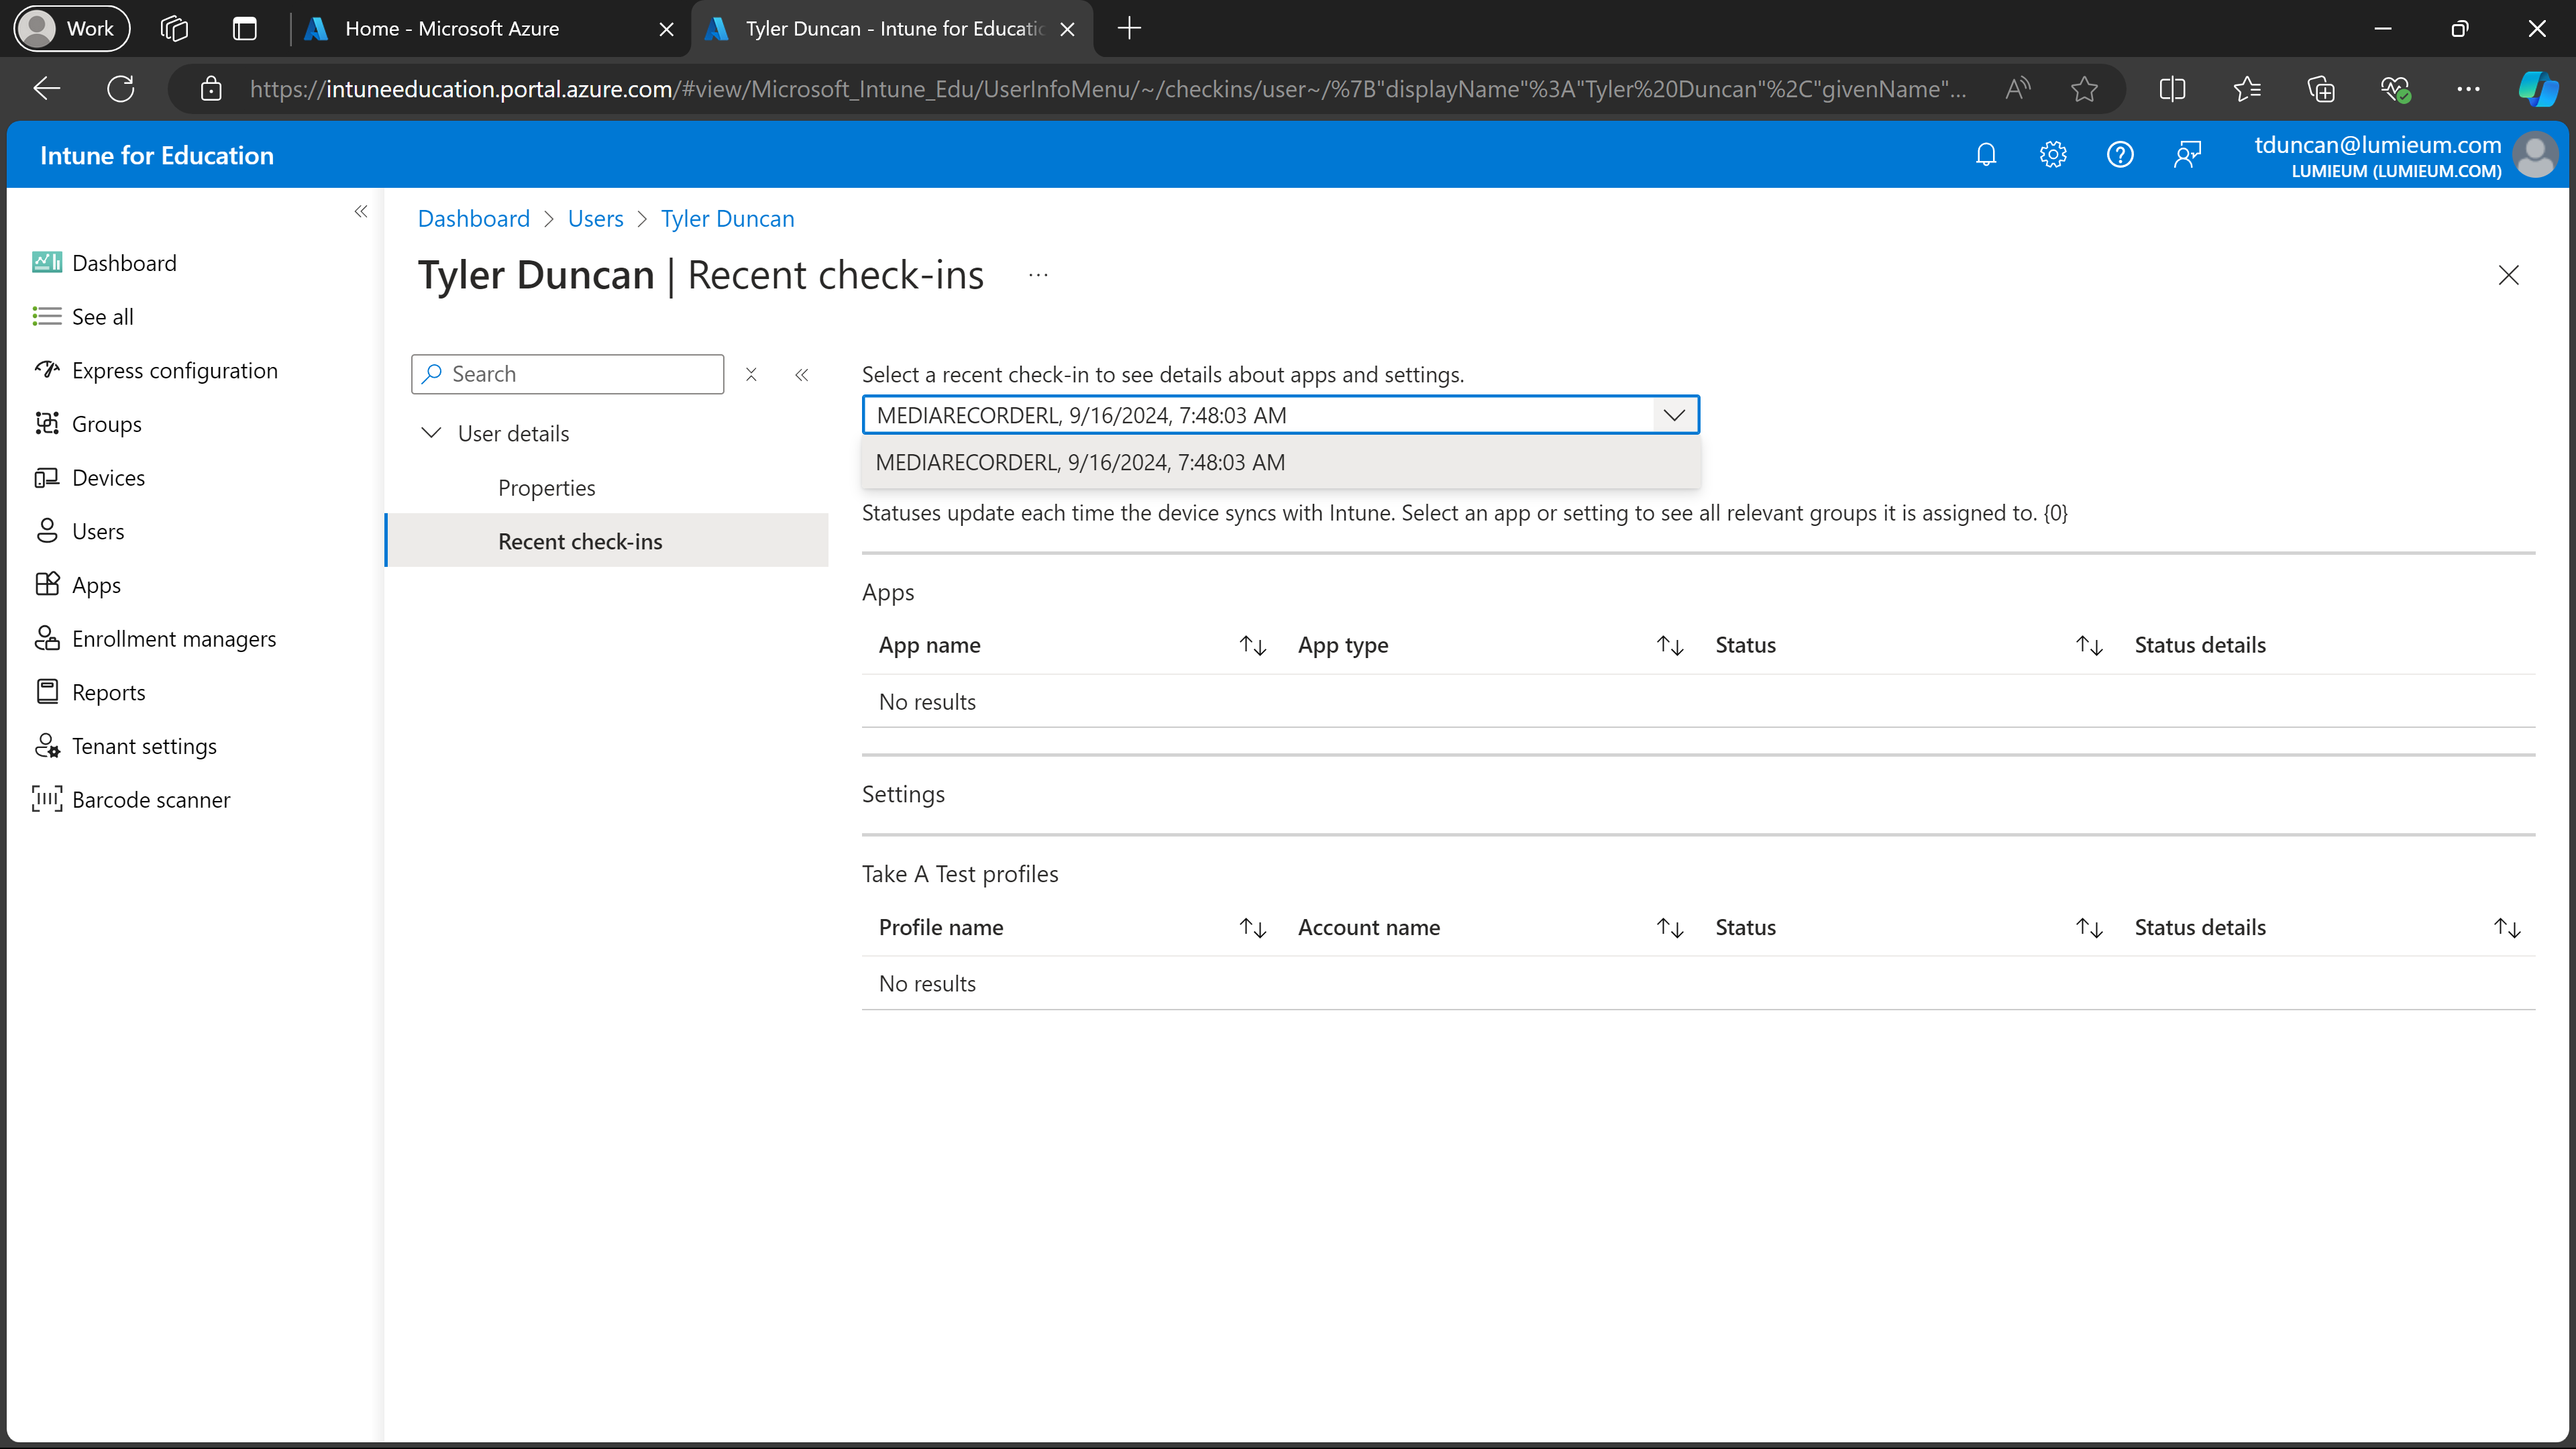Click the Search input in user menu
Image resolution: width=2576 pixels, height=1449 pixels.
[568, 374]
